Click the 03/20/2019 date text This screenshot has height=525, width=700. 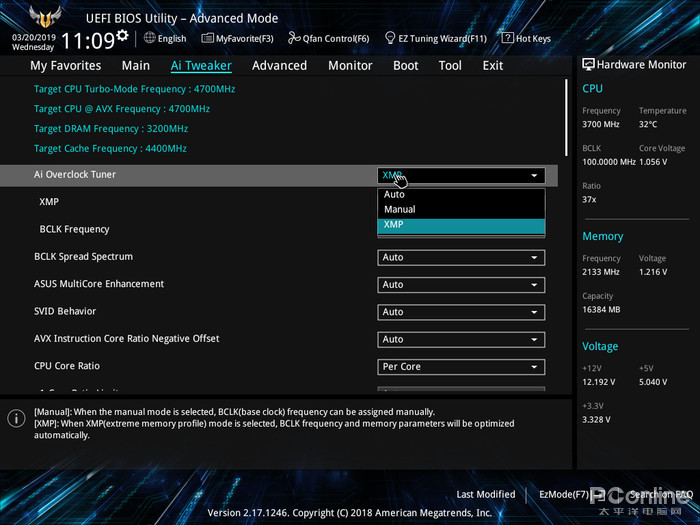point(33,37)
